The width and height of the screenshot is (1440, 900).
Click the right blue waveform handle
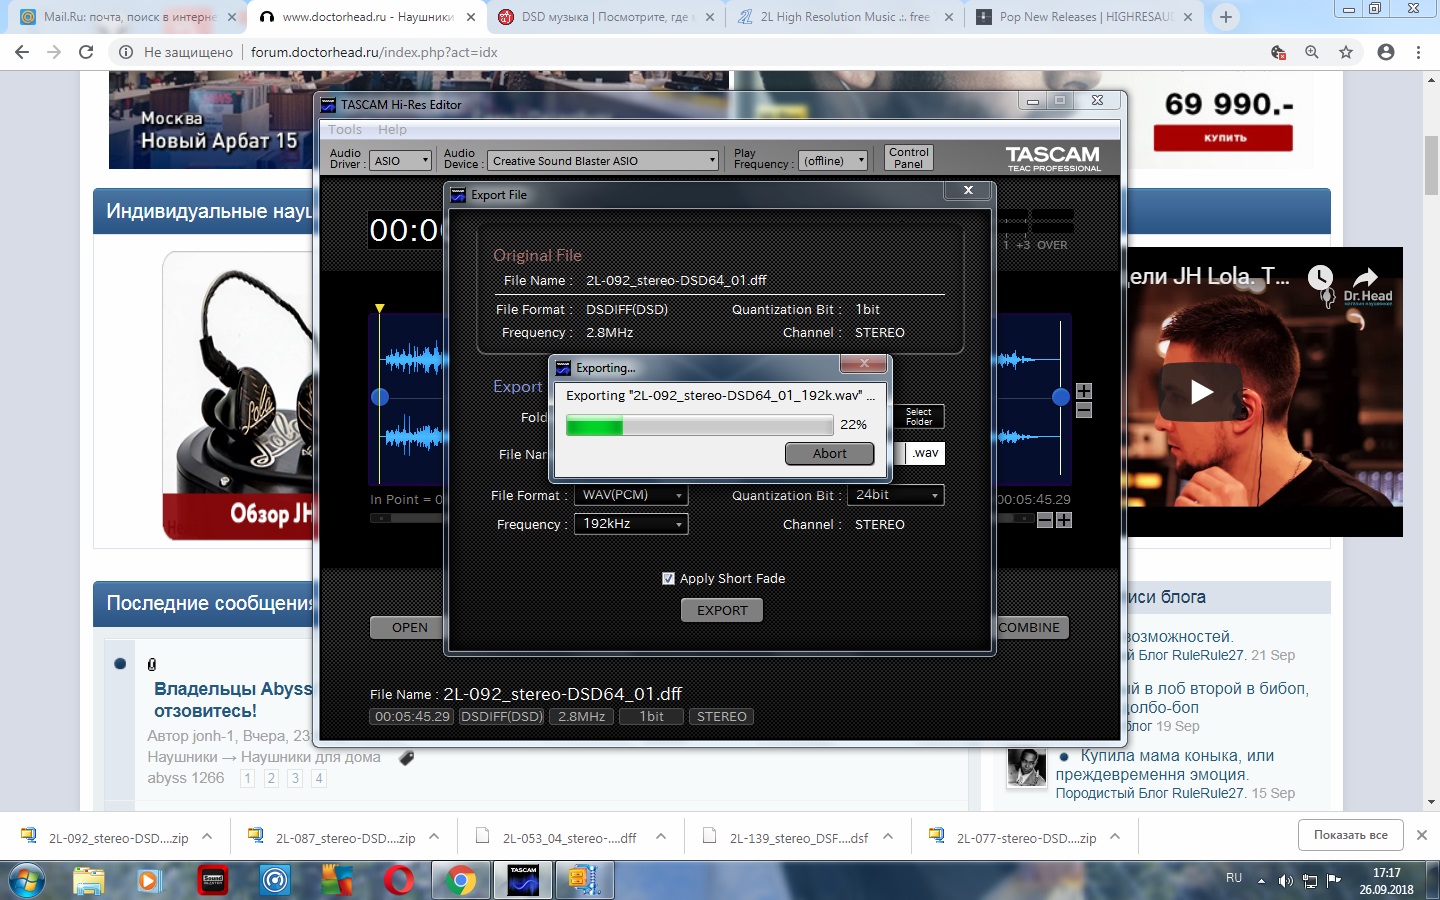[1061, 397]
